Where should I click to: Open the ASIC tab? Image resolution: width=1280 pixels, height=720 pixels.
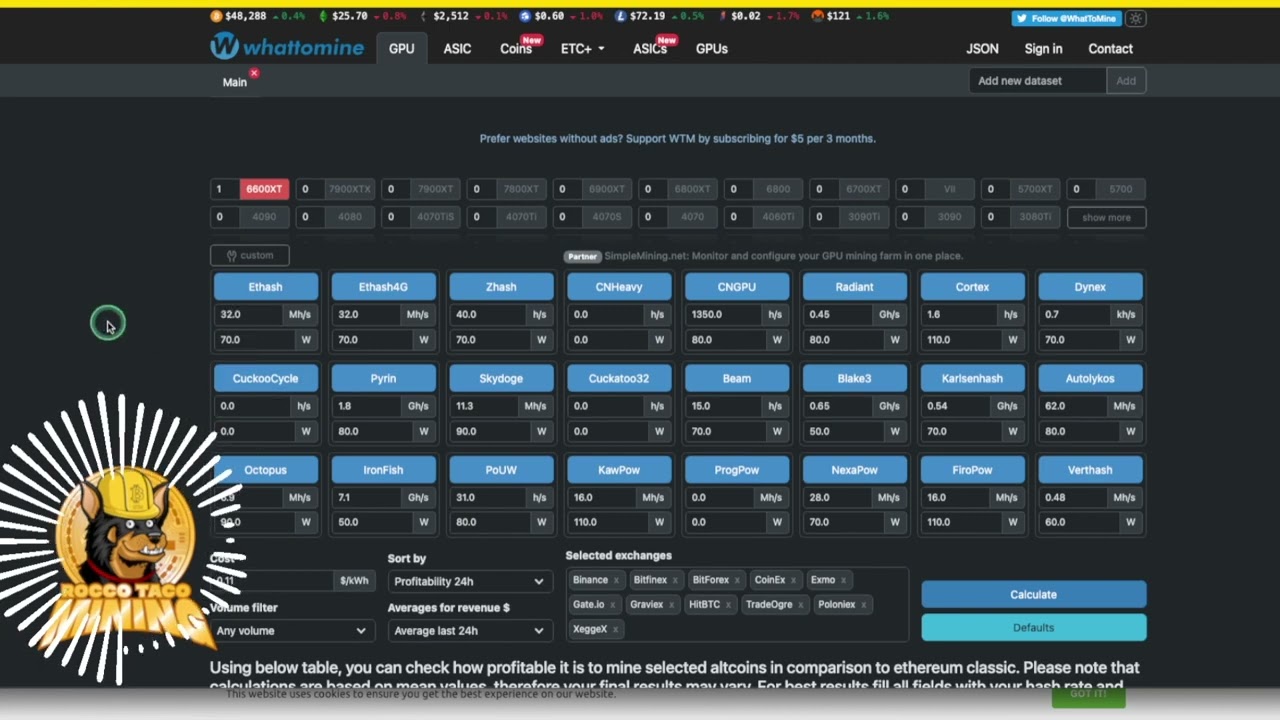point(457,48)
